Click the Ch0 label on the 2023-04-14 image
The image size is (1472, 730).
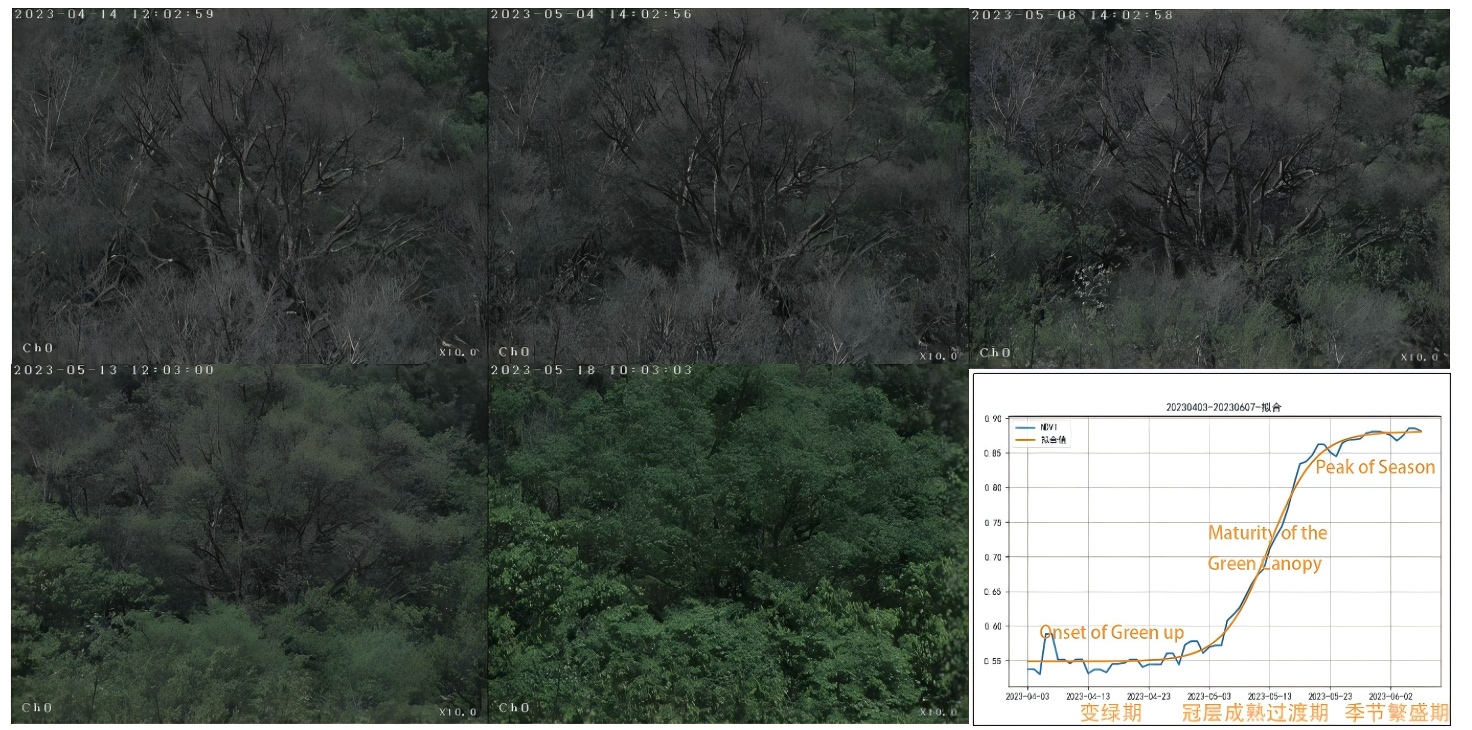coord(37,349)
